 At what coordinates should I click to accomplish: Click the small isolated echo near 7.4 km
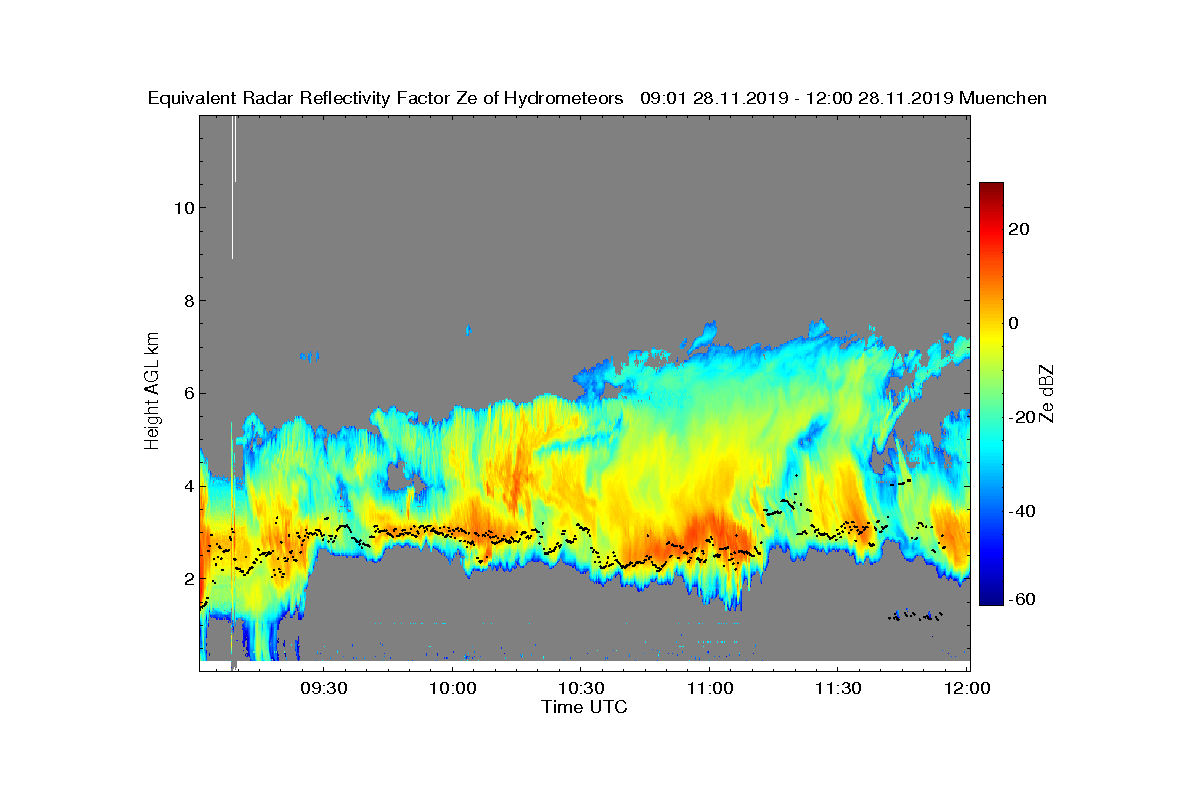[x=468, y=329]
